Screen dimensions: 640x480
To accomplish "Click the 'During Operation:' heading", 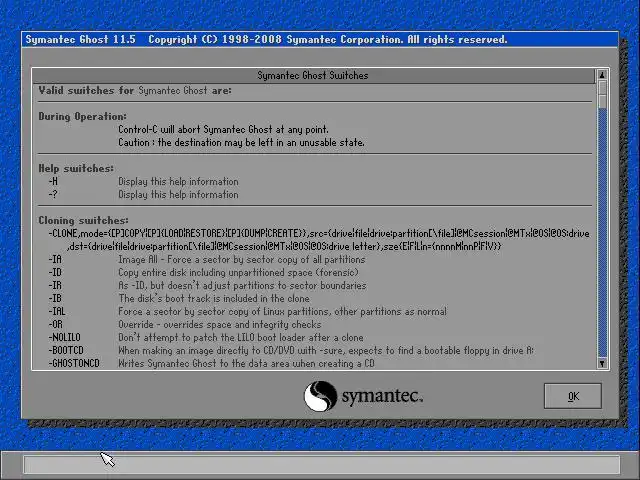I will [82, 117].
